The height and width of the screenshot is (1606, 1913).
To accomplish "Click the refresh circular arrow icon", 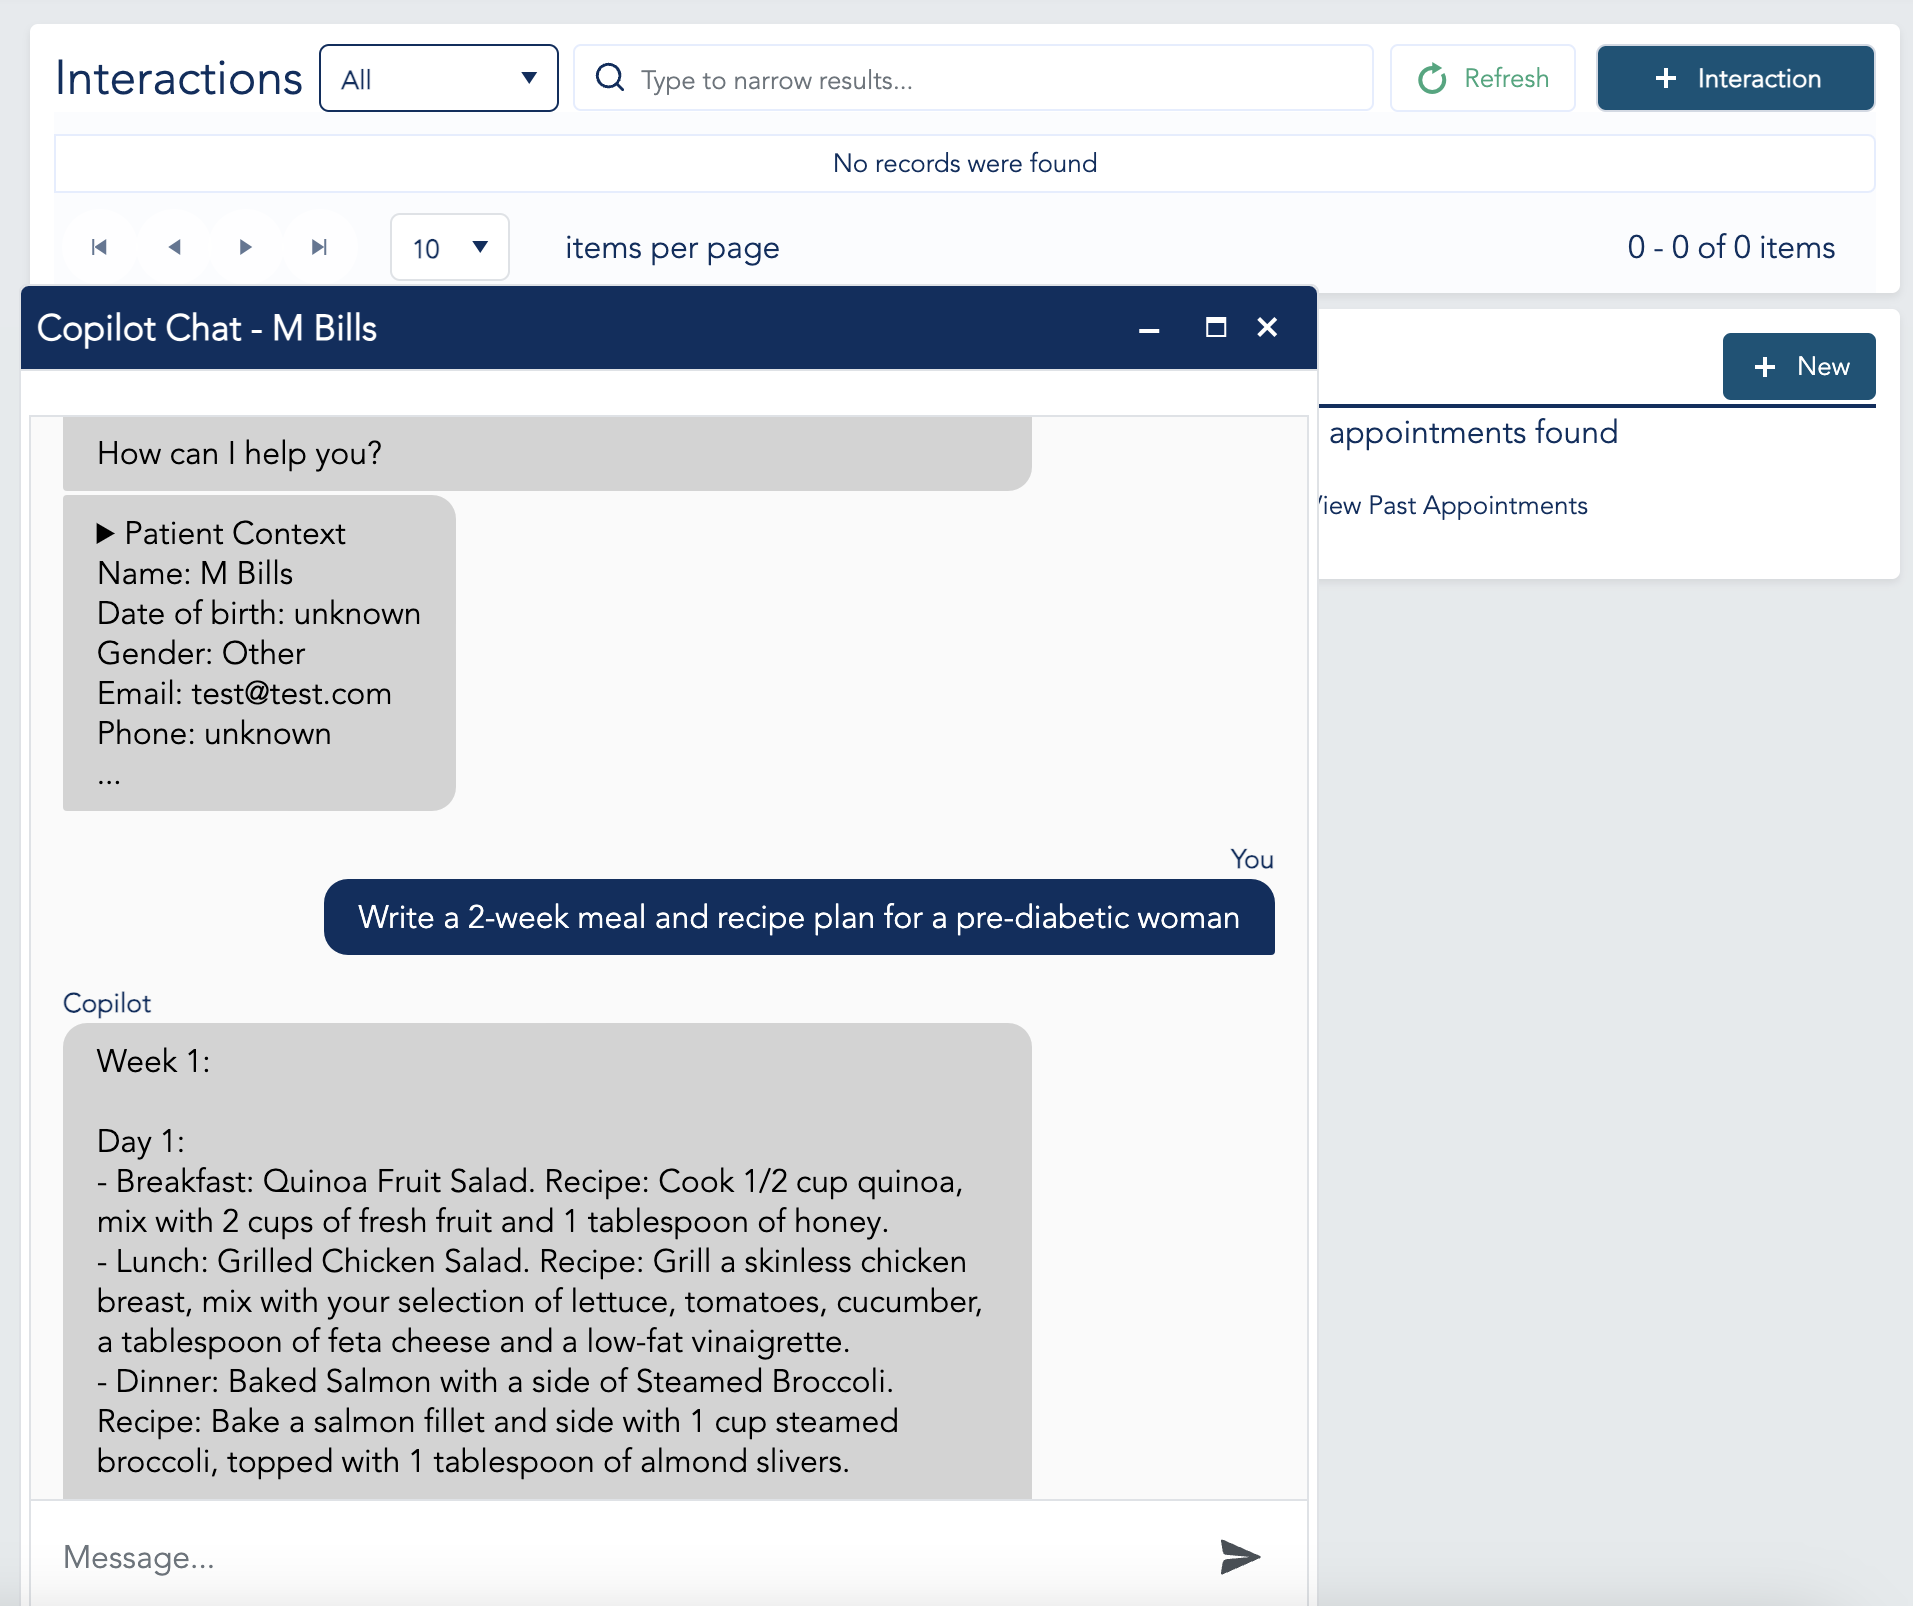I will click(1432, 78).
